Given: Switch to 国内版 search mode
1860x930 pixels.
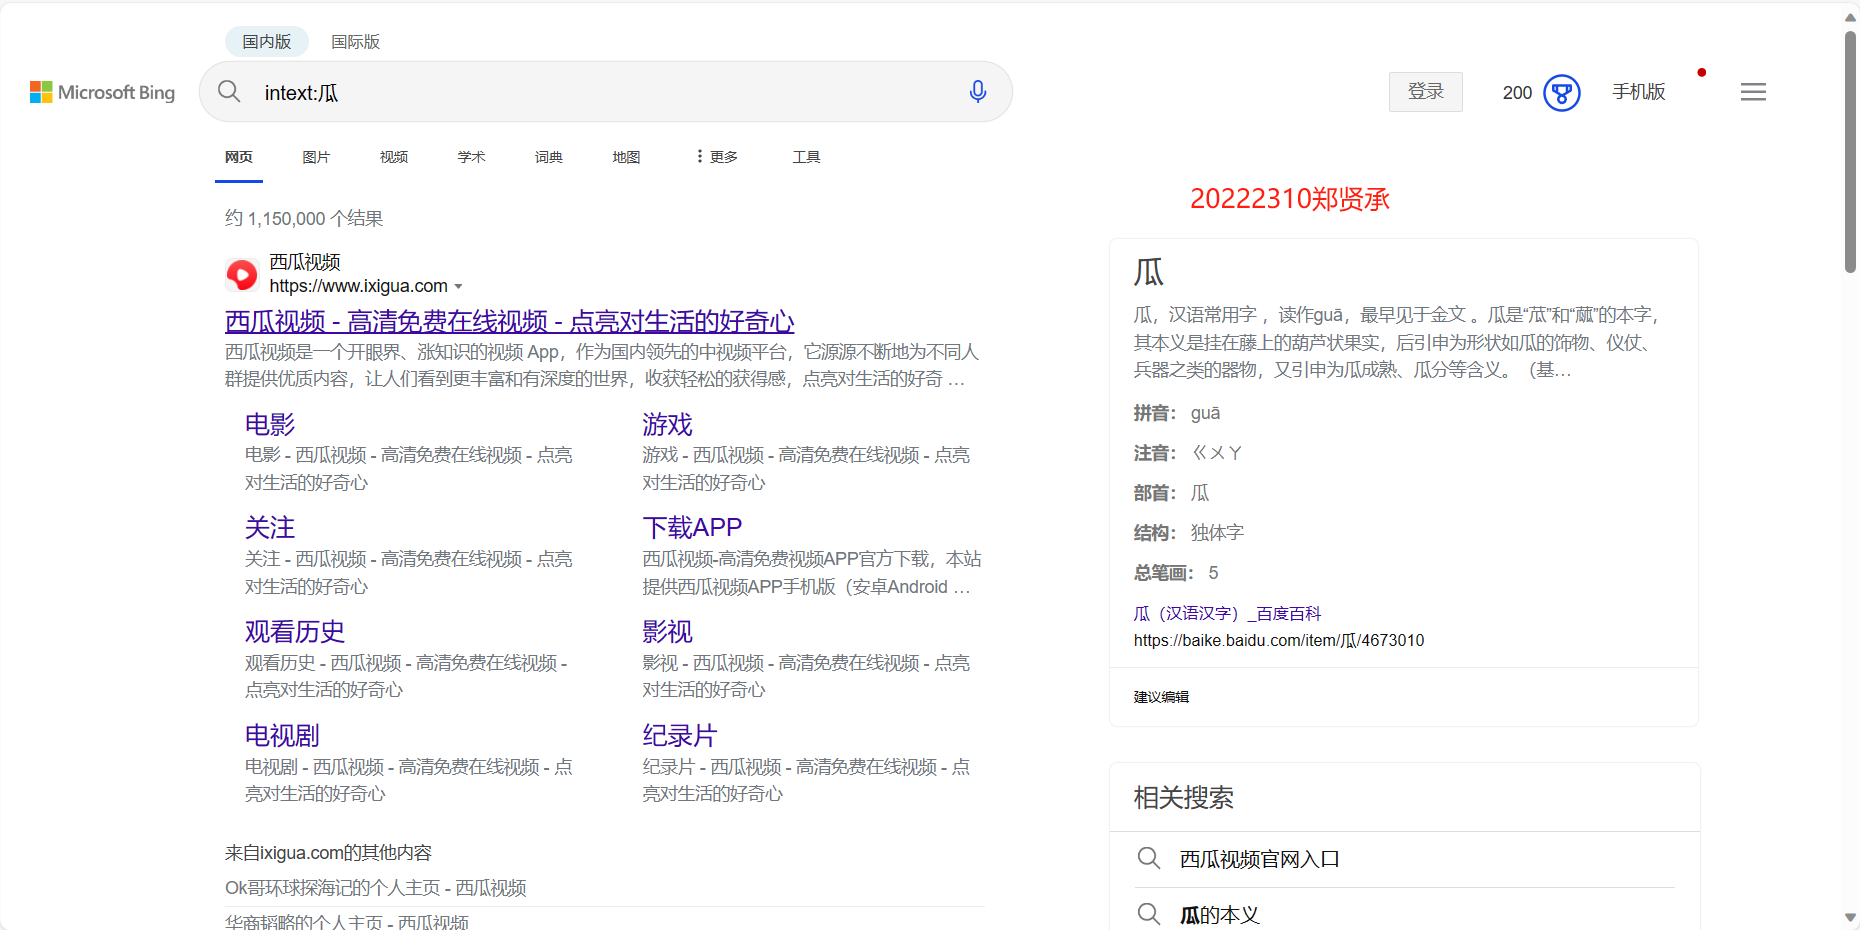Looking at the screenshot, I should pos(267,42).
